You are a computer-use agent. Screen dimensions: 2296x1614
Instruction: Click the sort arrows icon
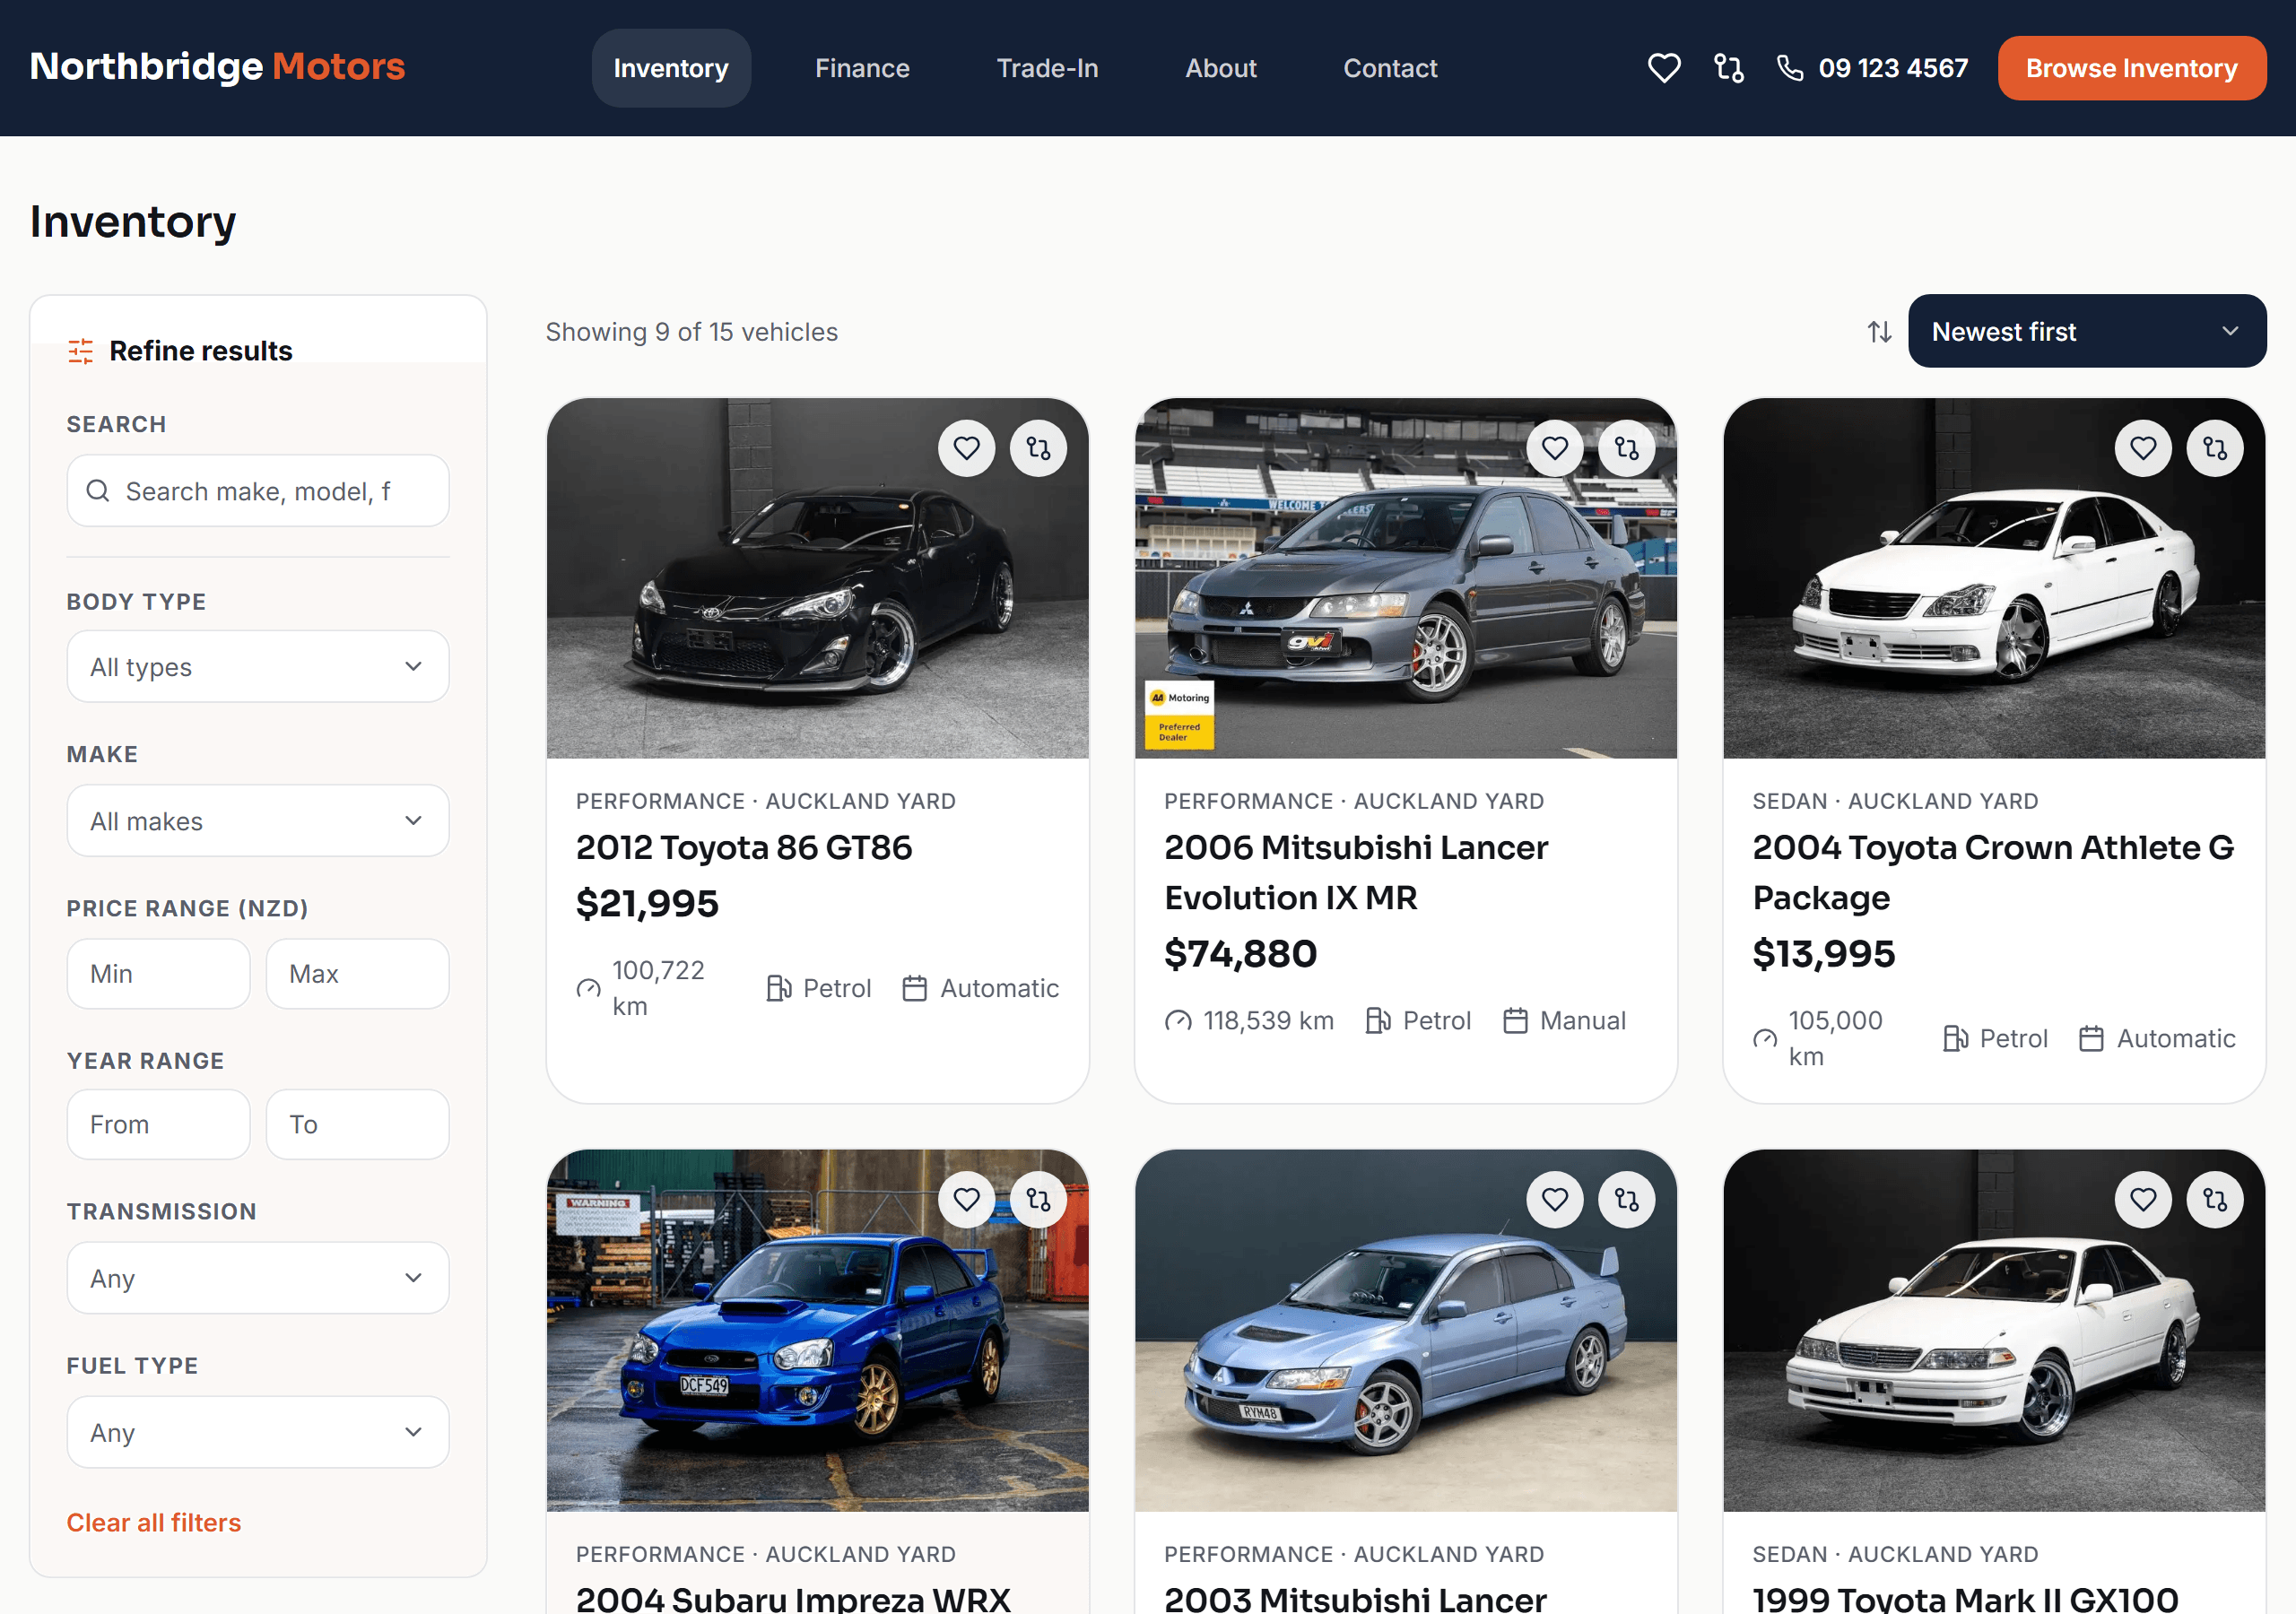(x=1879, y=332)
